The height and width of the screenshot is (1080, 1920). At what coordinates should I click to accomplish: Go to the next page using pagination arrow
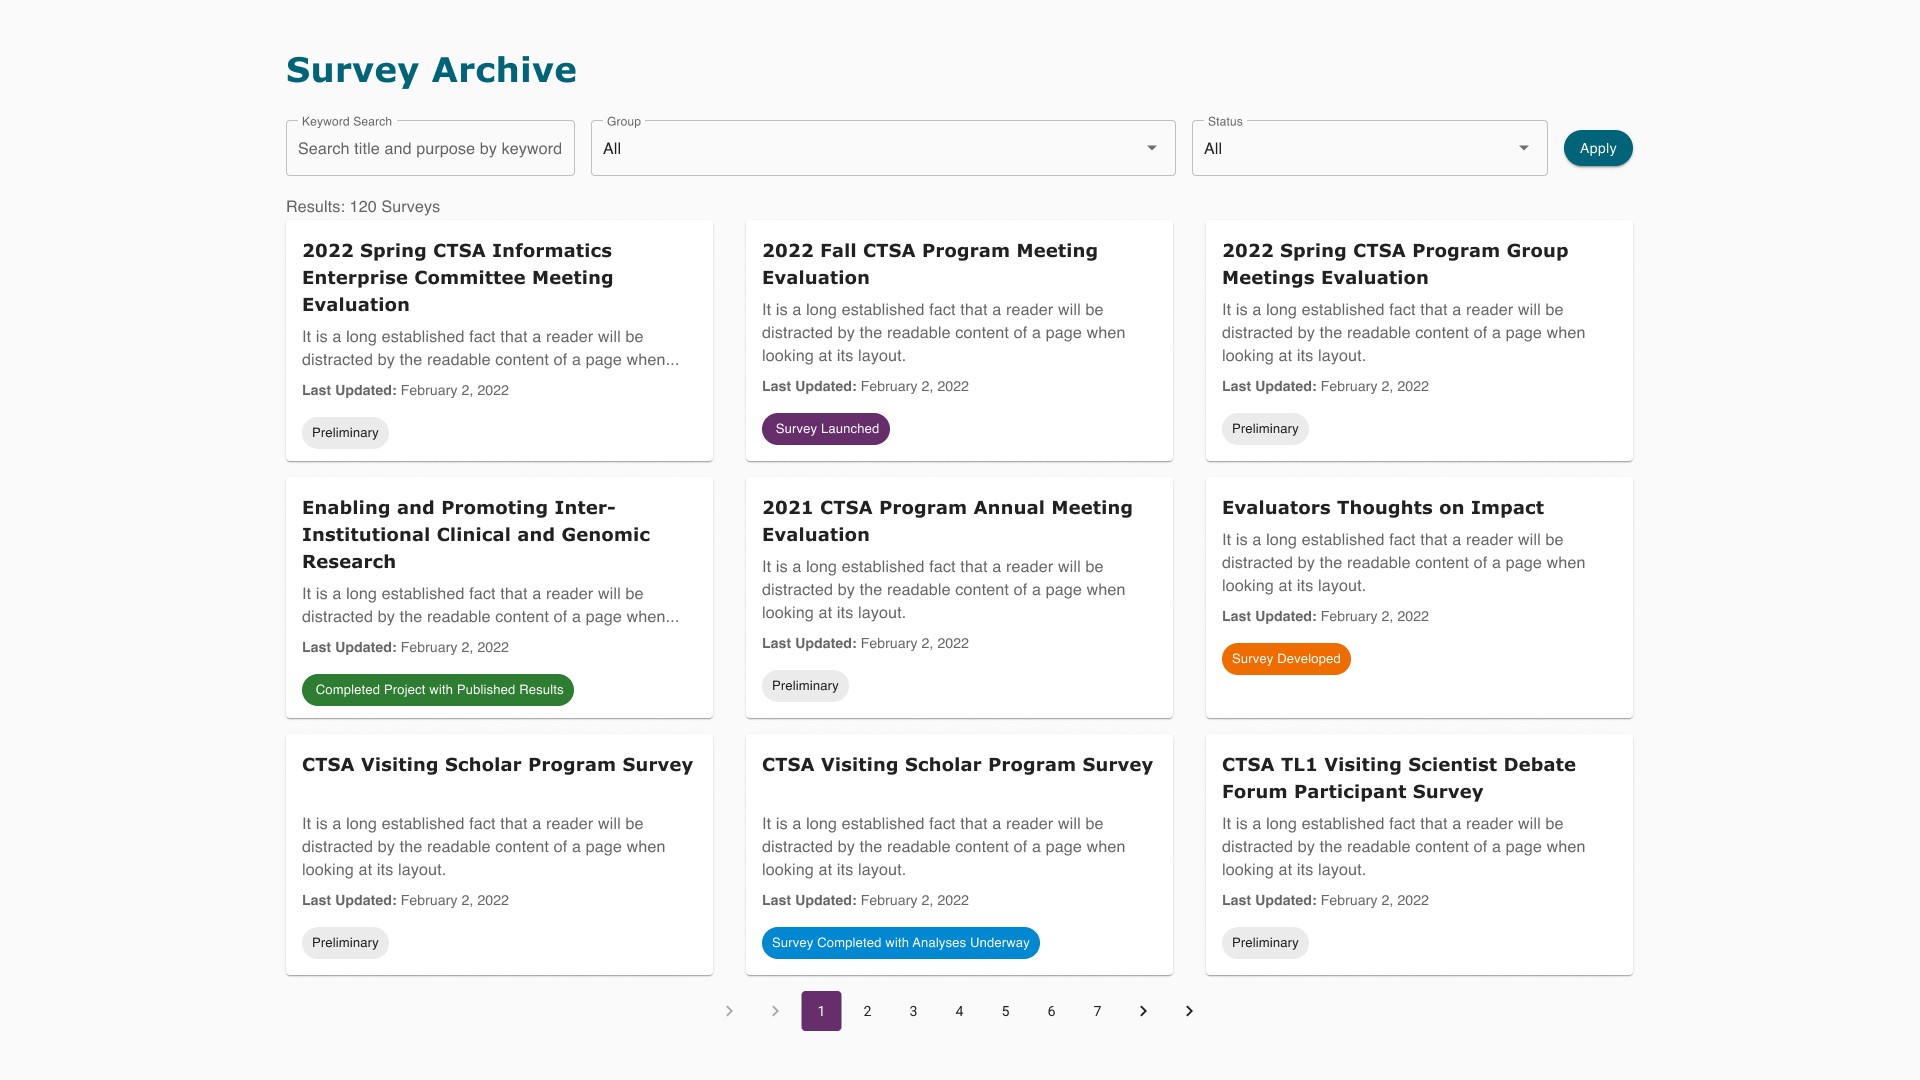(1143, 1011)
